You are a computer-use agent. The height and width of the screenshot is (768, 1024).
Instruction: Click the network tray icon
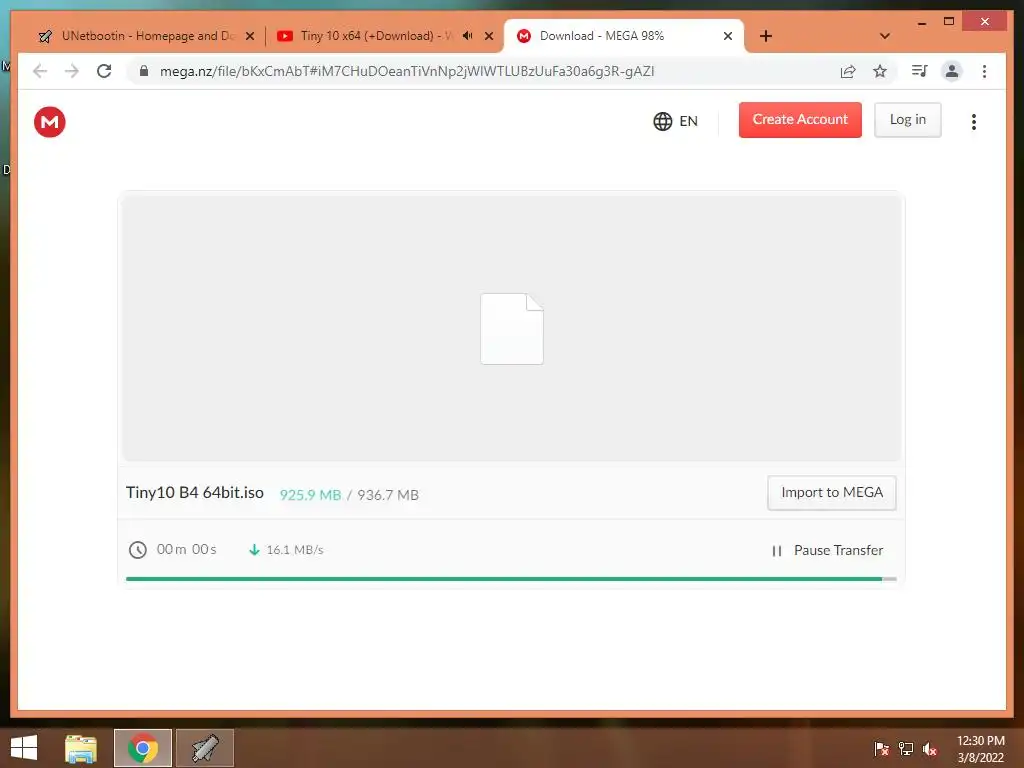click(x=905, y=749)
